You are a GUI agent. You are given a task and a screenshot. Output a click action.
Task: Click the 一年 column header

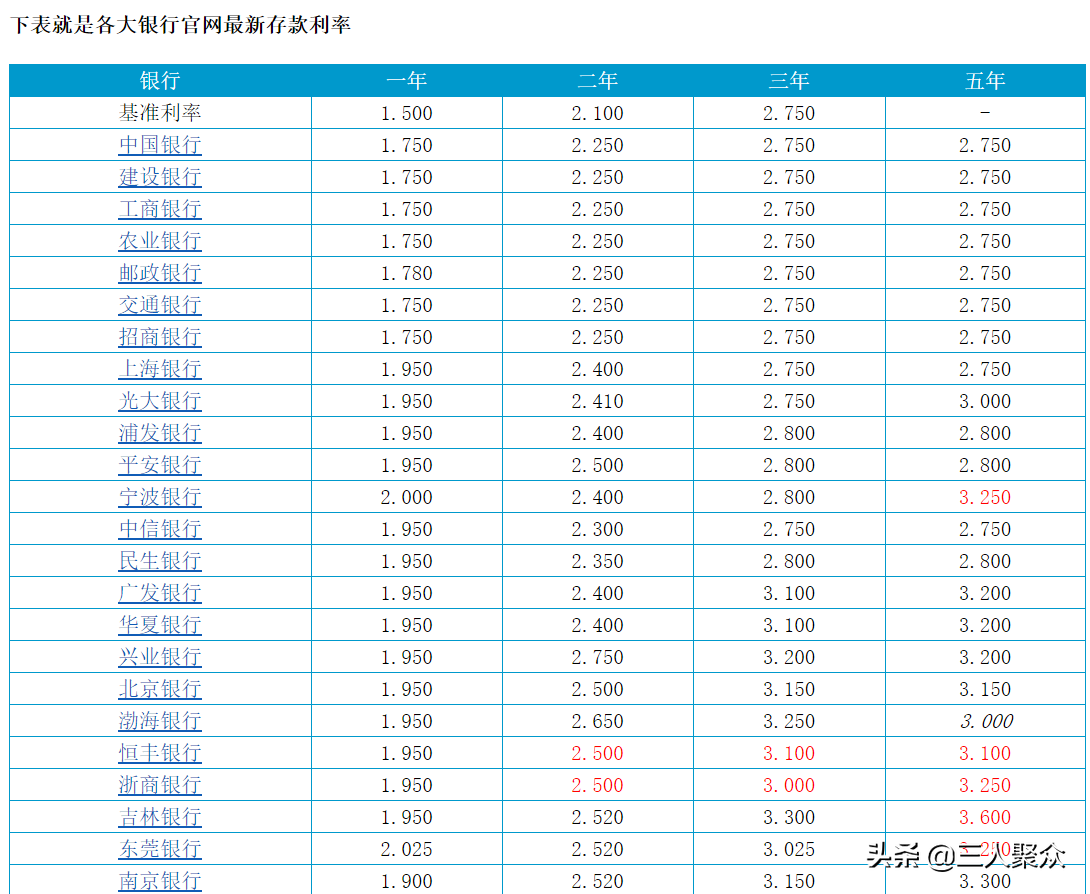point(407,81)
